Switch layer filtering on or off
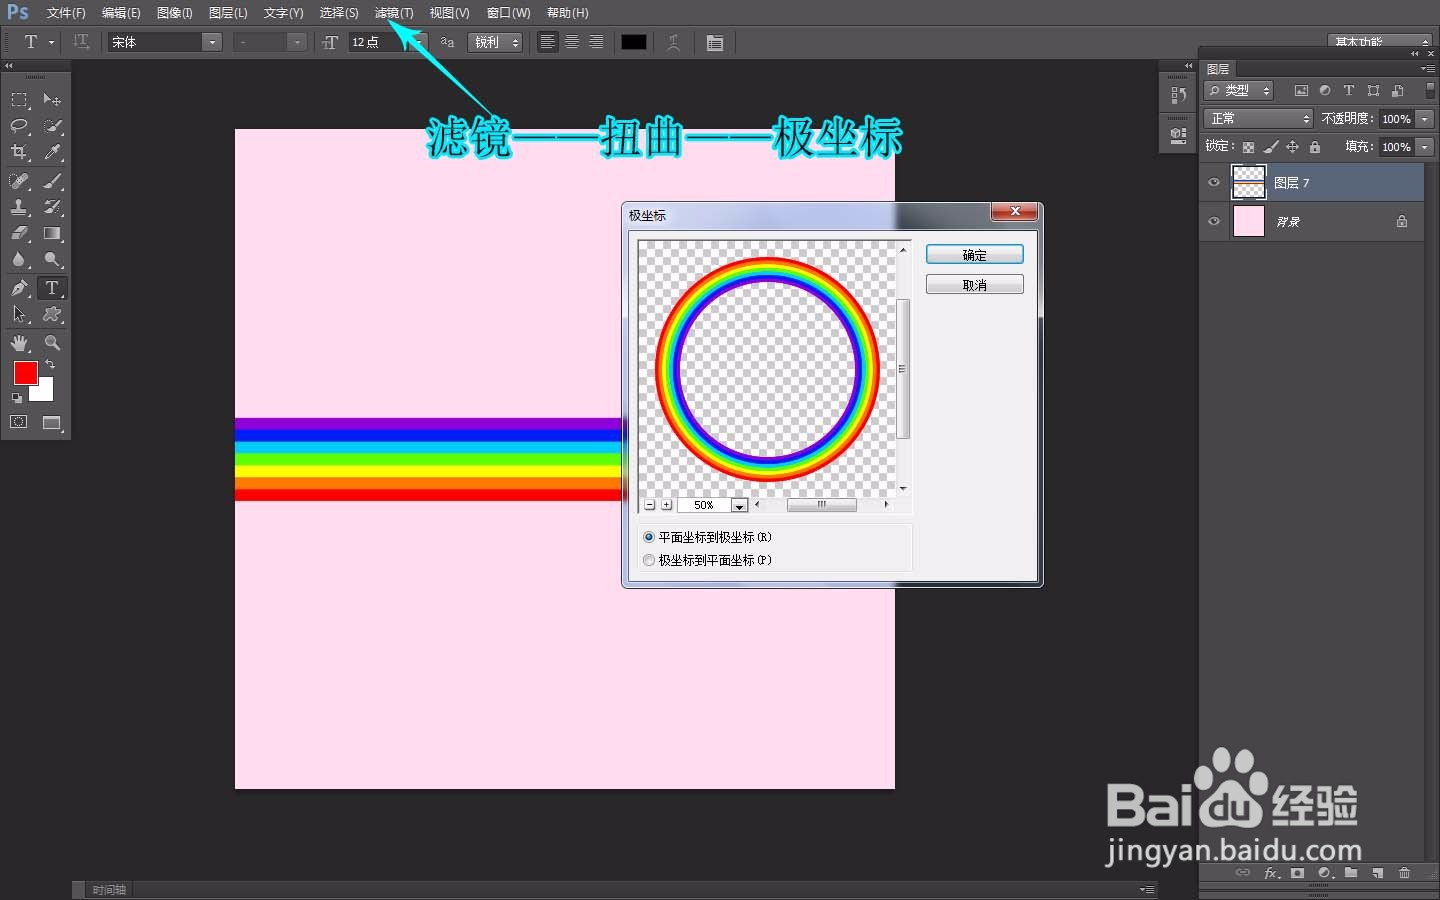This screenshot has height=900, width=1440. pyautogui.click(x=1430, y=90)
